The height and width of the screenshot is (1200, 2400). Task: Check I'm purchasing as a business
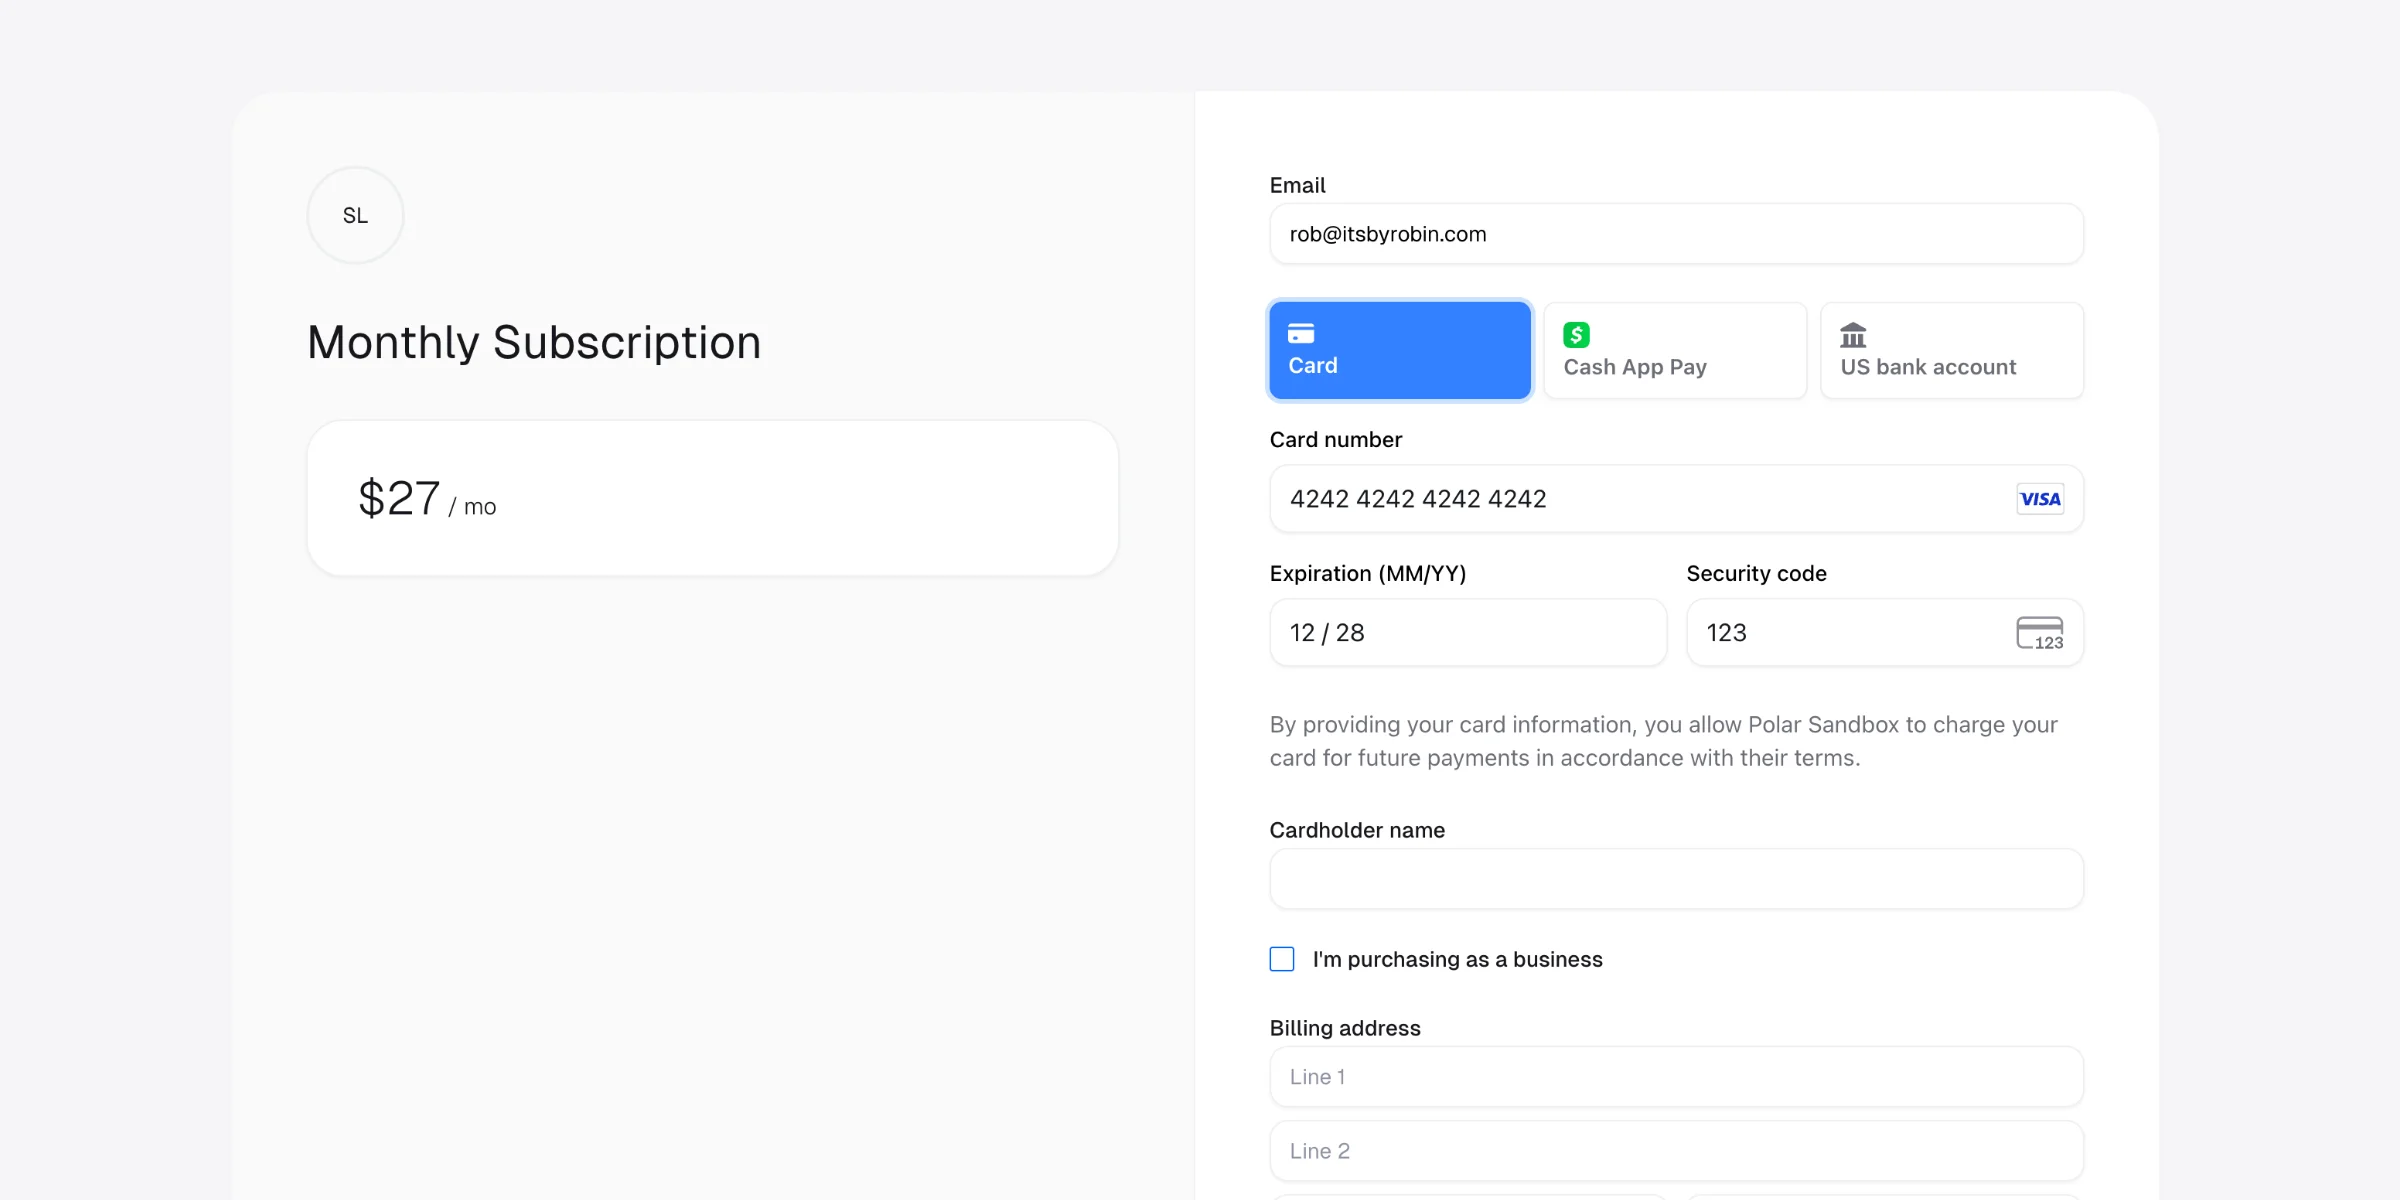coord(1282,959)
